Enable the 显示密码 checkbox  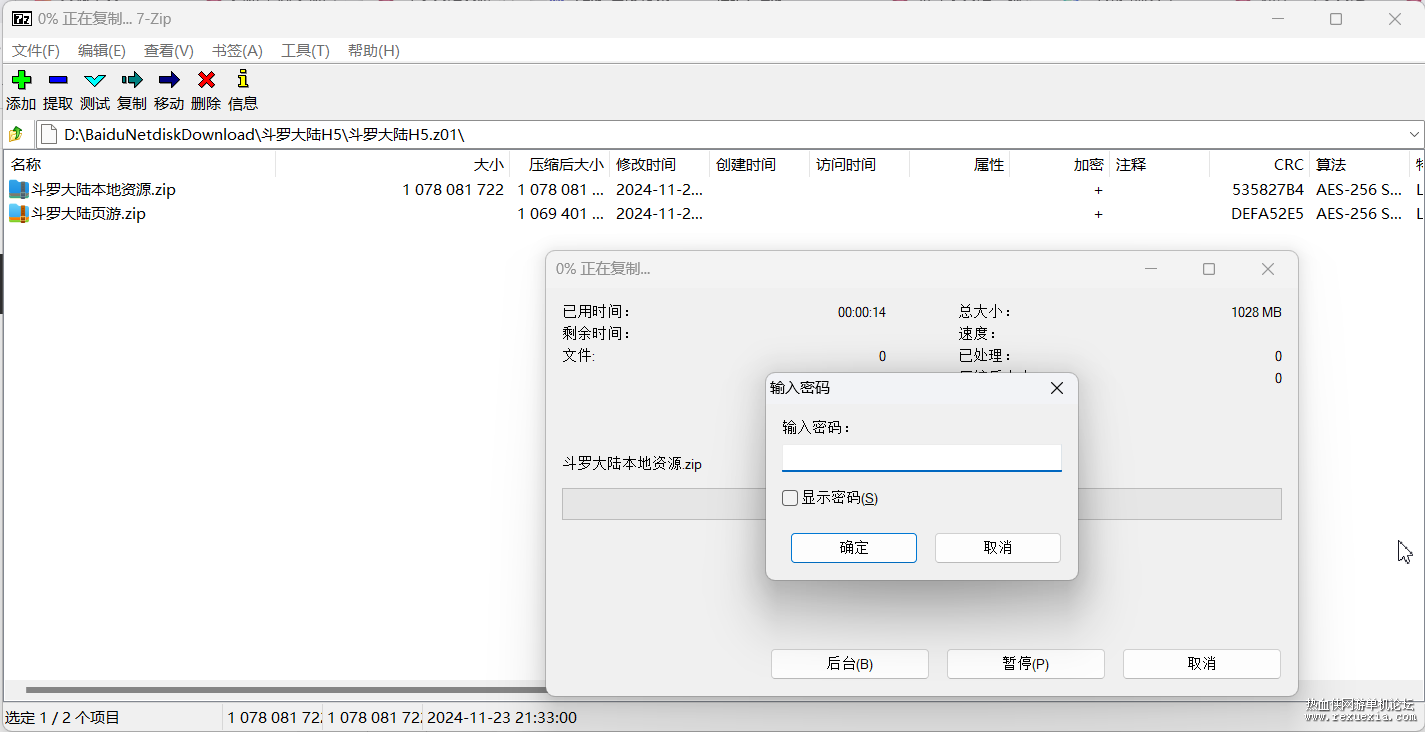coord(790,498)
